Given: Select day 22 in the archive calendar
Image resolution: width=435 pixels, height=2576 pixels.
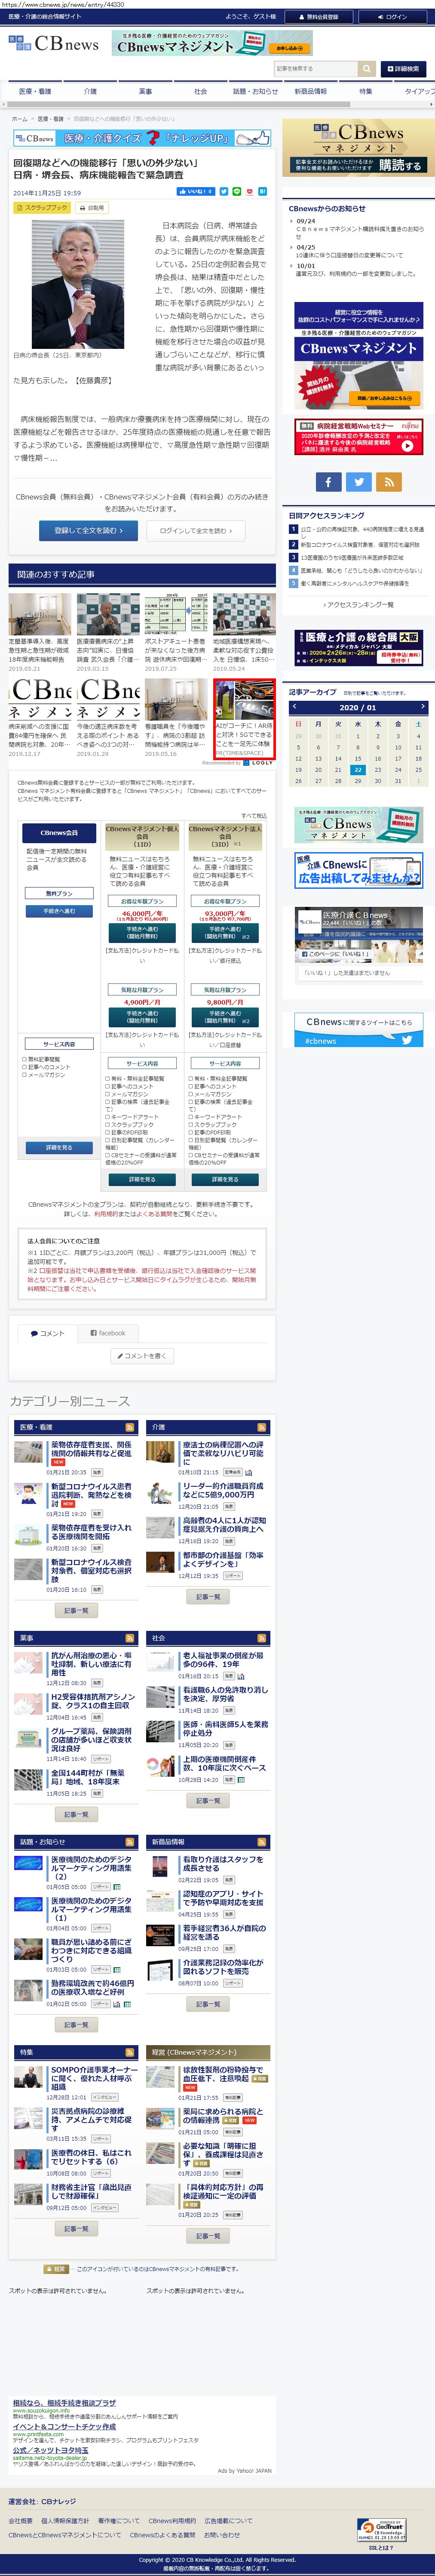Looking at the screenshot, I should [358, 770].
